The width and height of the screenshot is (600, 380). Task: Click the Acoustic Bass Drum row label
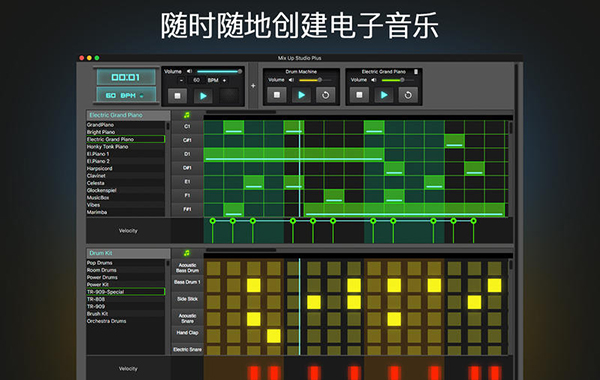click(187, 267)
